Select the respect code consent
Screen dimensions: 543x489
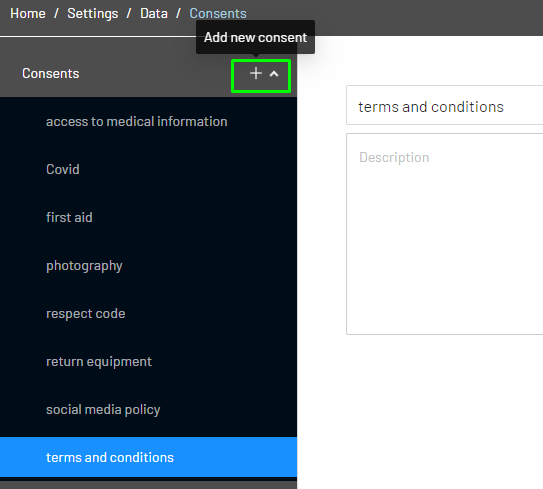coord(148,313)
